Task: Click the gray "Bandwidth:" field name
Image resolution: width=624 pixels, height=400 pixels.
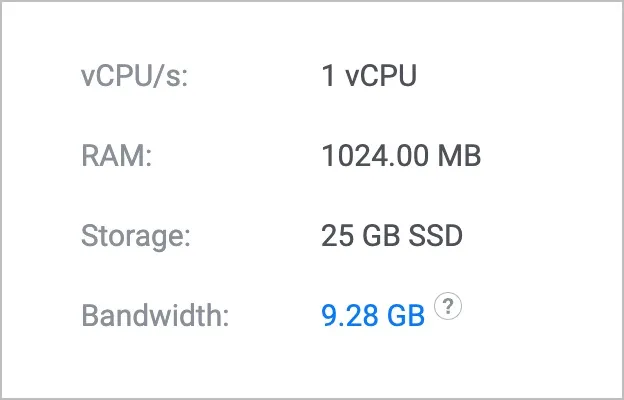Action: (155, 317)
